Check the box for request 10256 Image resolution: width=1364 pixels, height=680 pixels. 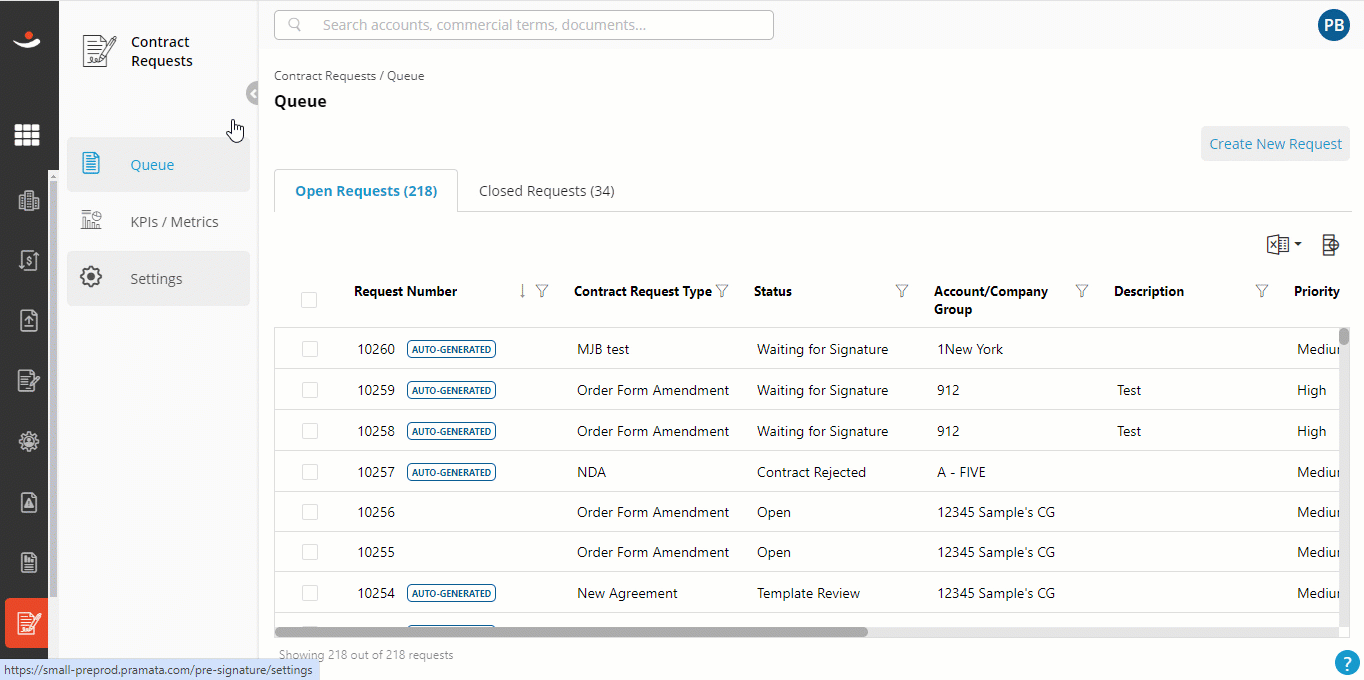(x=310, y=512)
